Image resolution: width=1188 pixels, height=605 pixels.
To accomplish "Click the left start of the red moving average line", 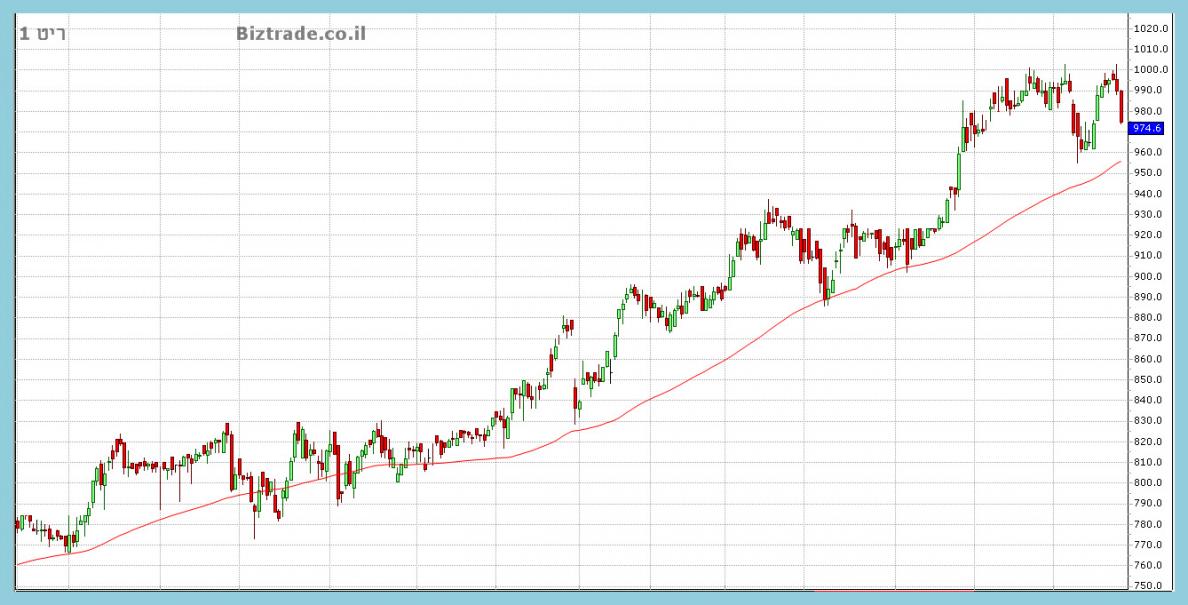I will coord(18,564).
